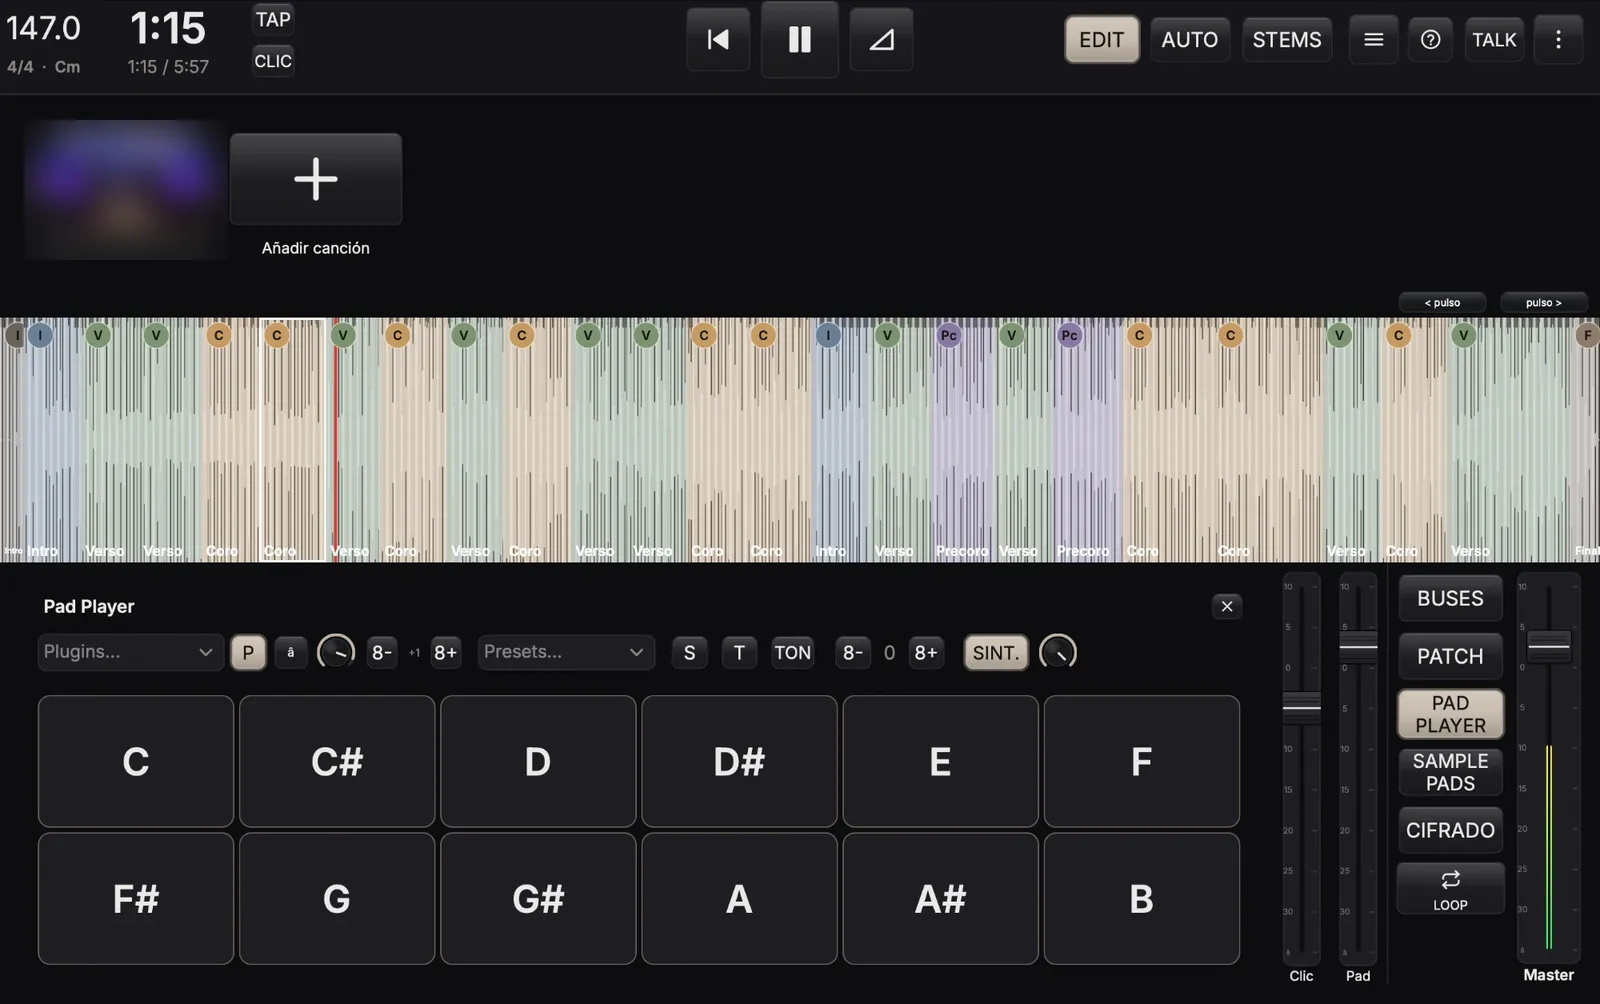Click the fade-out triangle icon
The height and width of the screenshot is (1004, 1600).
(x=881, y=40)
